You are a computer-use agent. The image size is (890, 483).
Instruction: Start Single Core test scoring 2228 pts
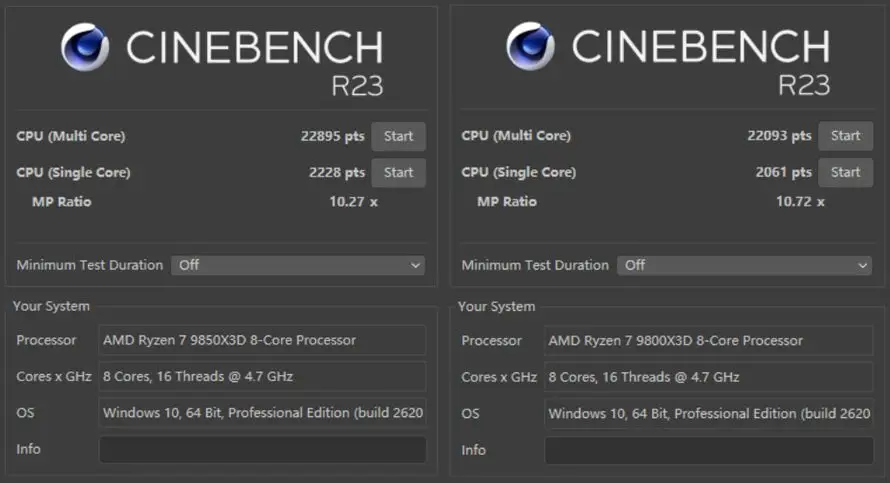point(398,172)
